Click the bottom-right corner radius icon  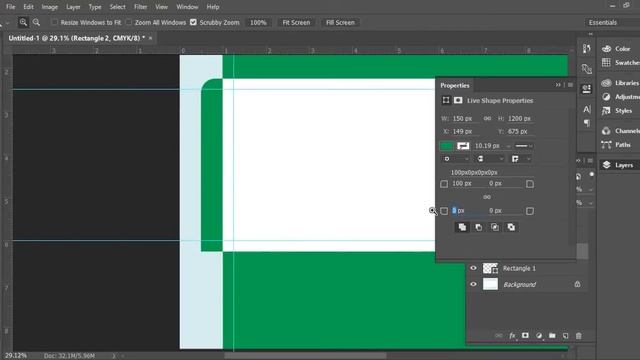point(530,211)
